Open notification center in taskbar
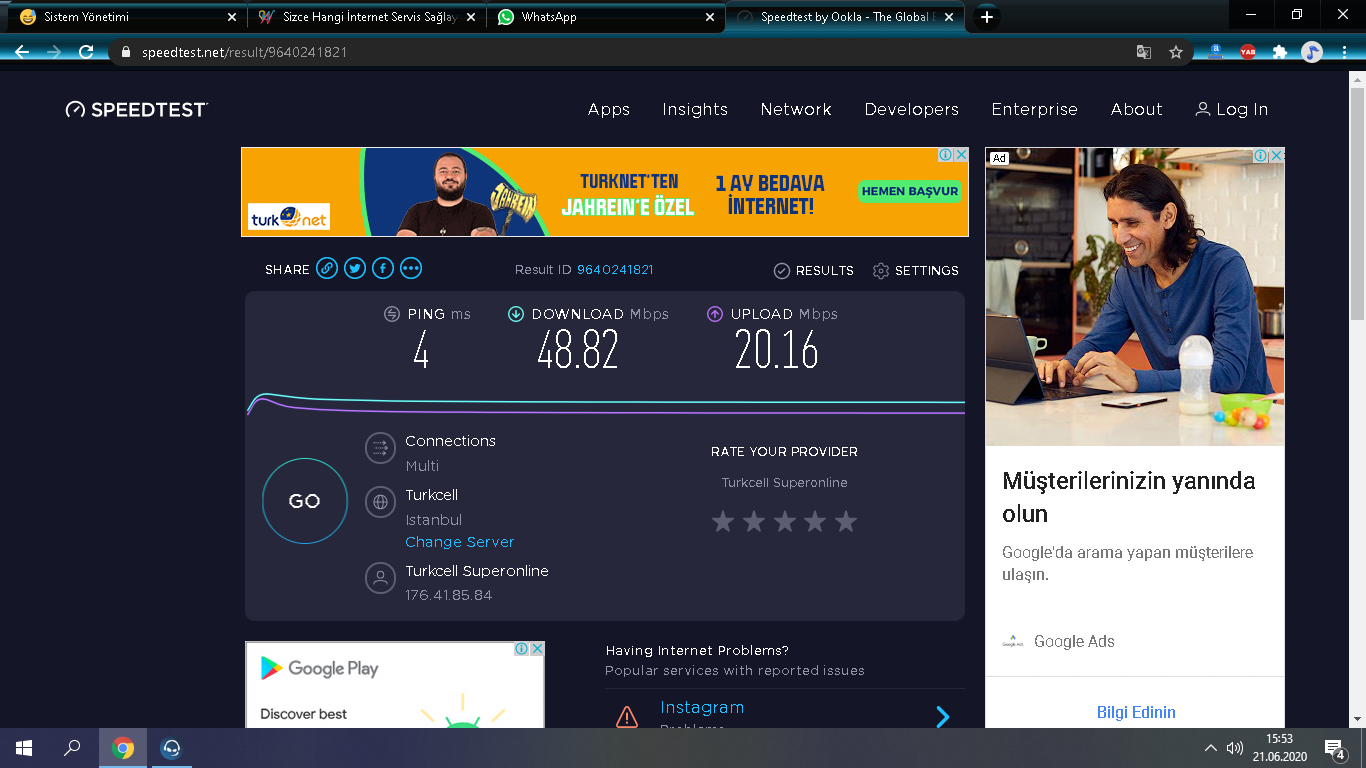 [x=1335, y=748]
